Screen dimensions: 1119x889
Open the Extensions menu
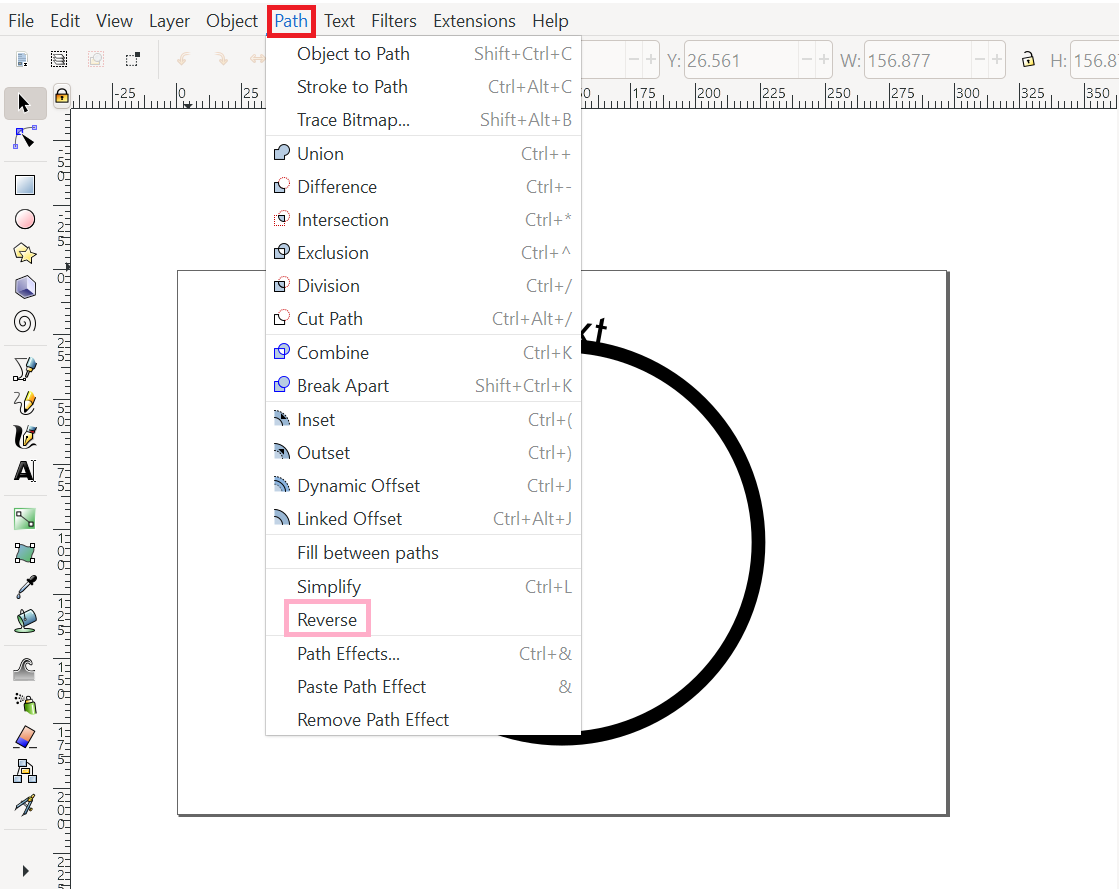pos(474,21)
